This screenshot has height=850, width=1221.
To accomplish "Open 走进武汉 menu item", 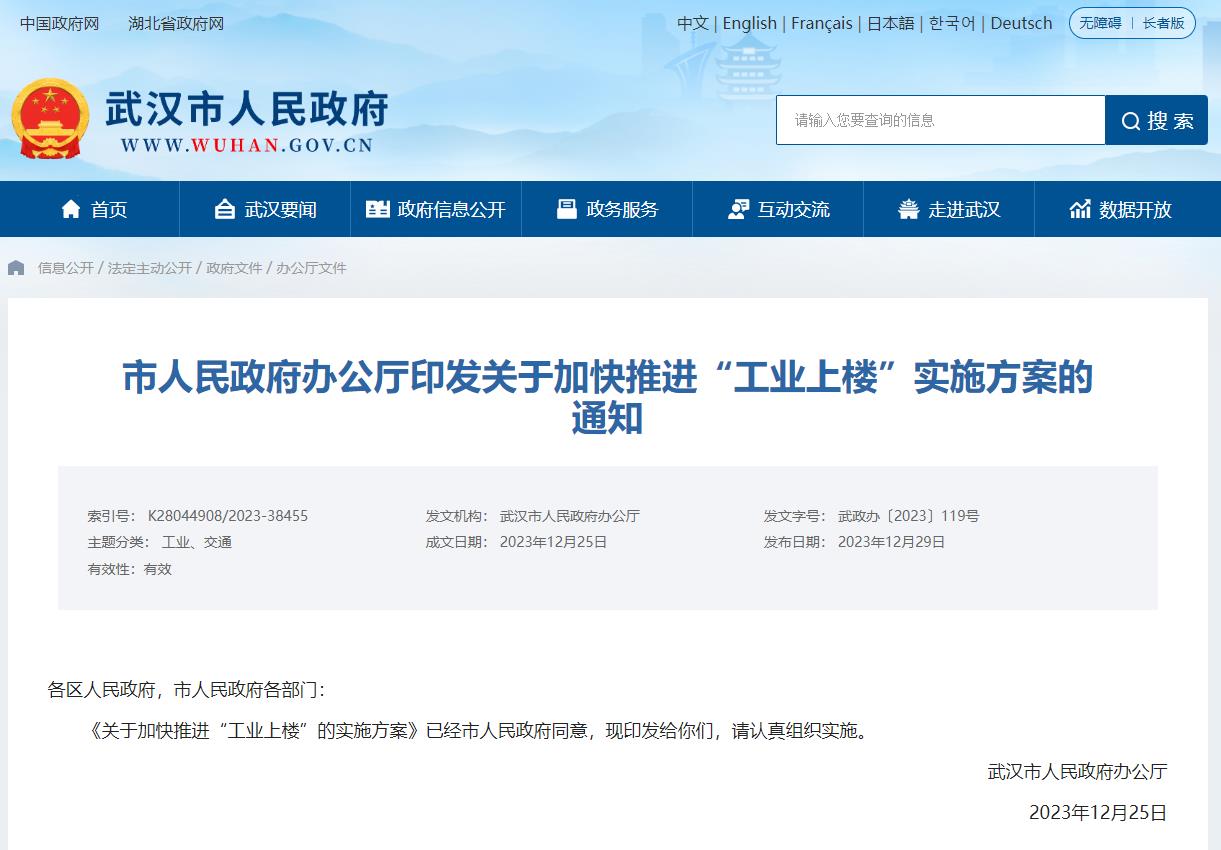I will [949, 209].
